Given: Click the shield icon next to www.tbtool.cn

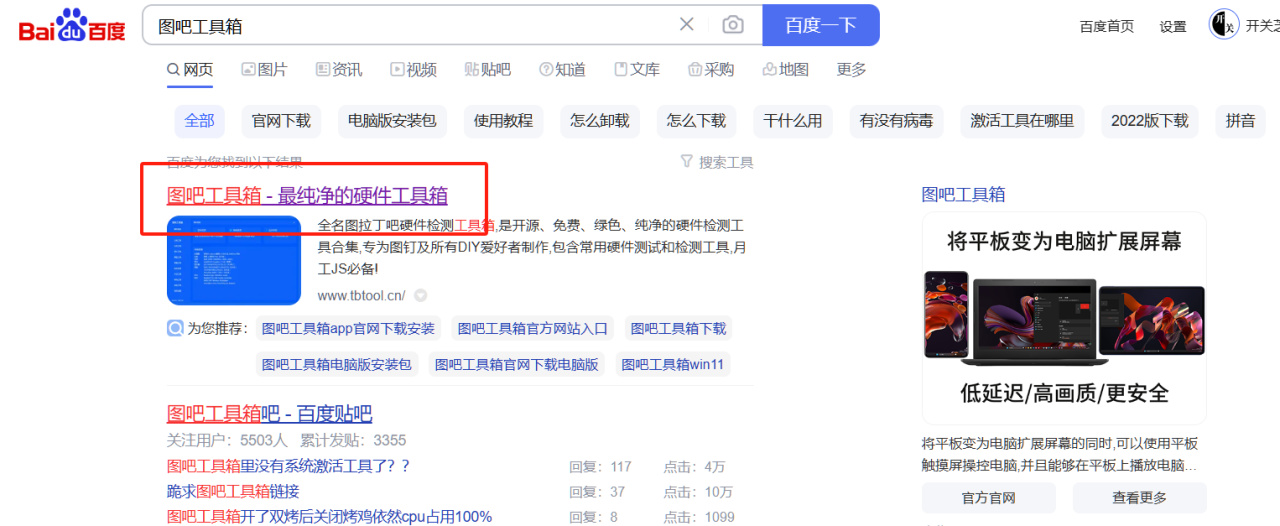Looking at the screenshot, I should (420, 295).
